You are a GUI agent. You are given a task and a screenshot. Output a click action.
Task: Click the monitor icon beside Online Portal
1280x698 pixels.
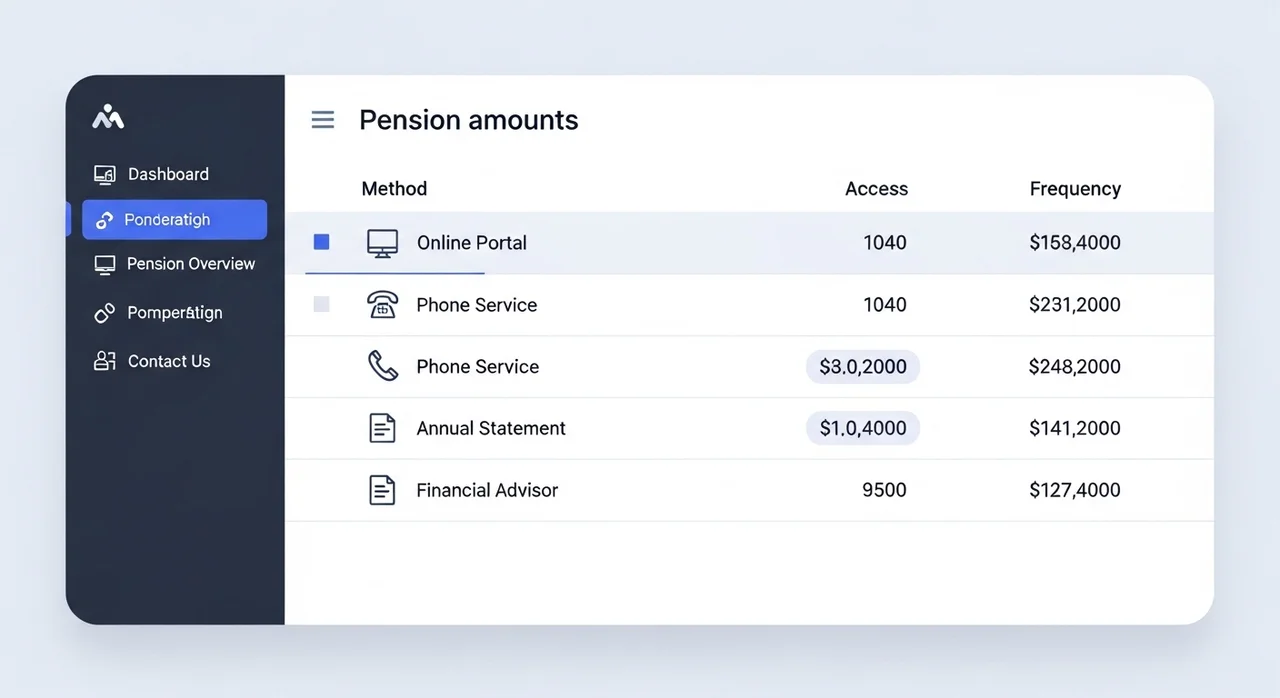coord(382,243)
